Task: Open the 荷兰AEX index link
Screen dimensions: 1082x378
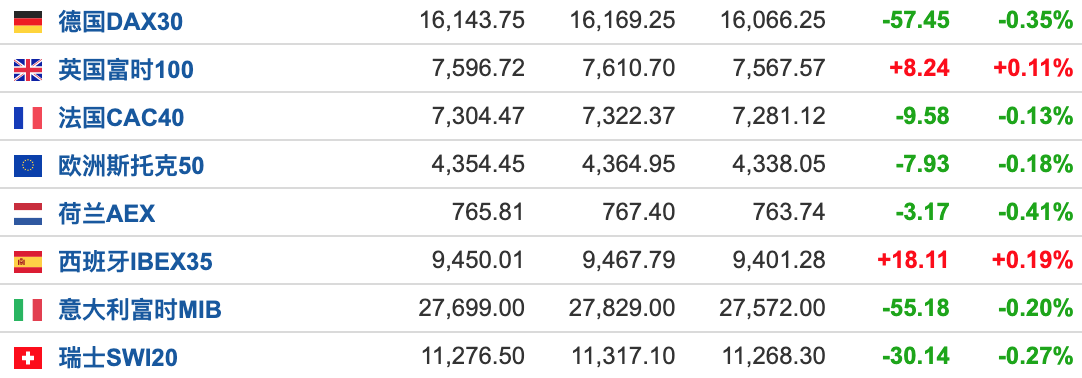Action: (x=107, y=214)
